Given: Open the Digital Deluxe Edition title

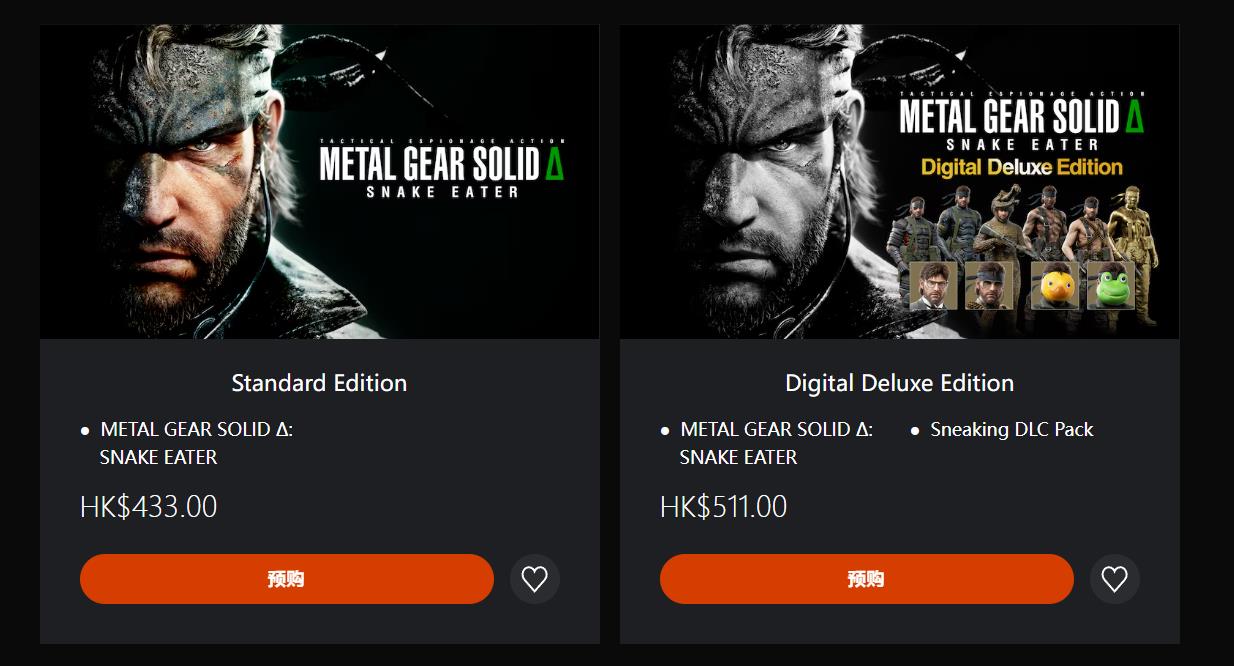Looking at the screenshot, I should tap(899, 383).
